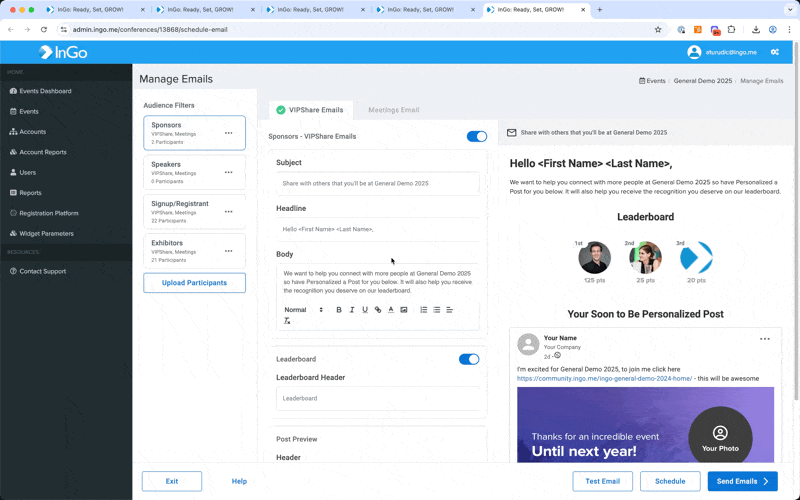Insert an image in Body editor
Screen dimensions: 800x500
tap(404, 310)
